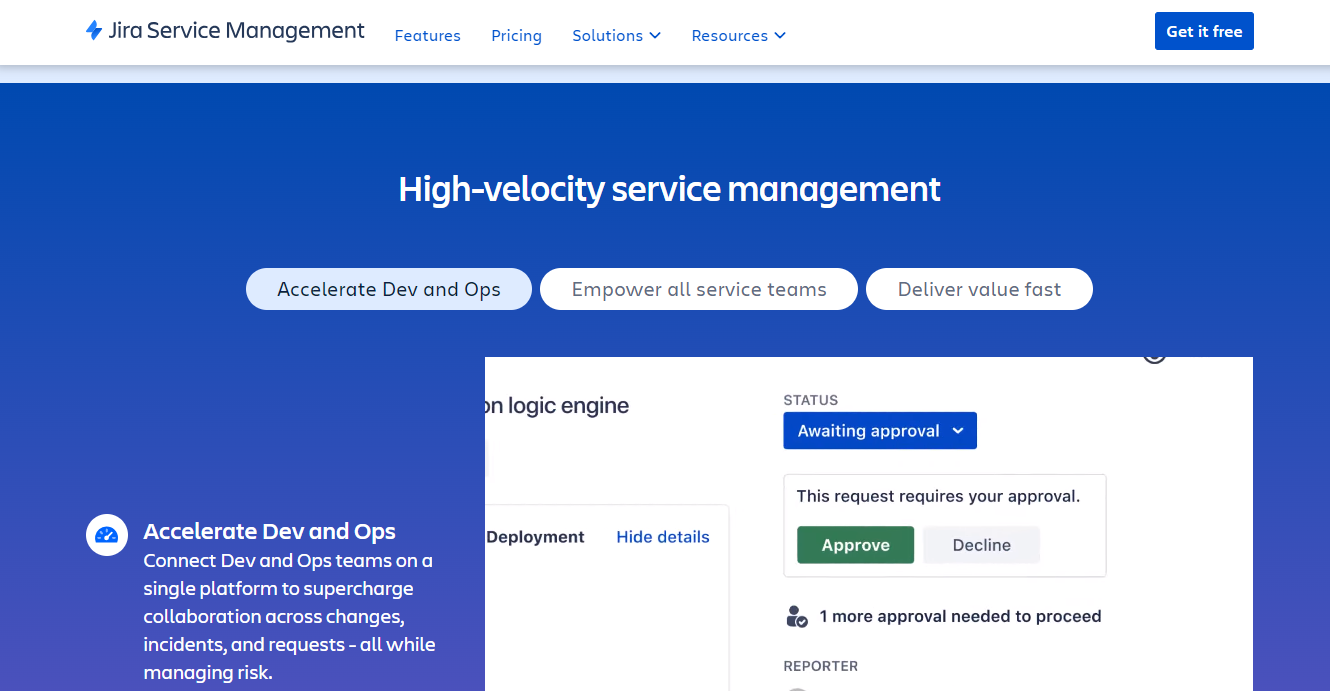Click the speedometer icon beside Accelerate Dev and Ops
The height and width of the screenshot is (691, 1330).
(107, 535)
